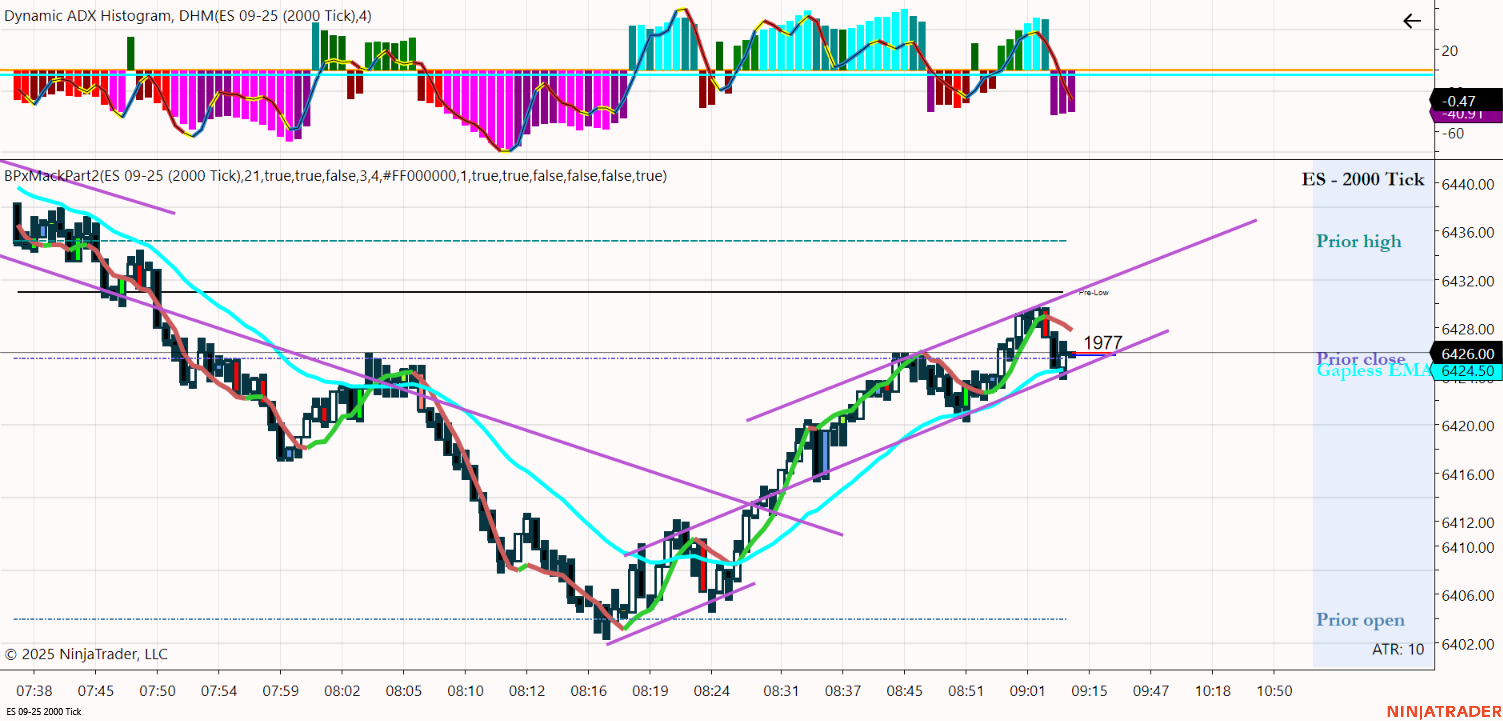Click the 6436.00 price axis label
Screen dimensions: 1503x721
pyautogui.click(x=1468, y=232)
